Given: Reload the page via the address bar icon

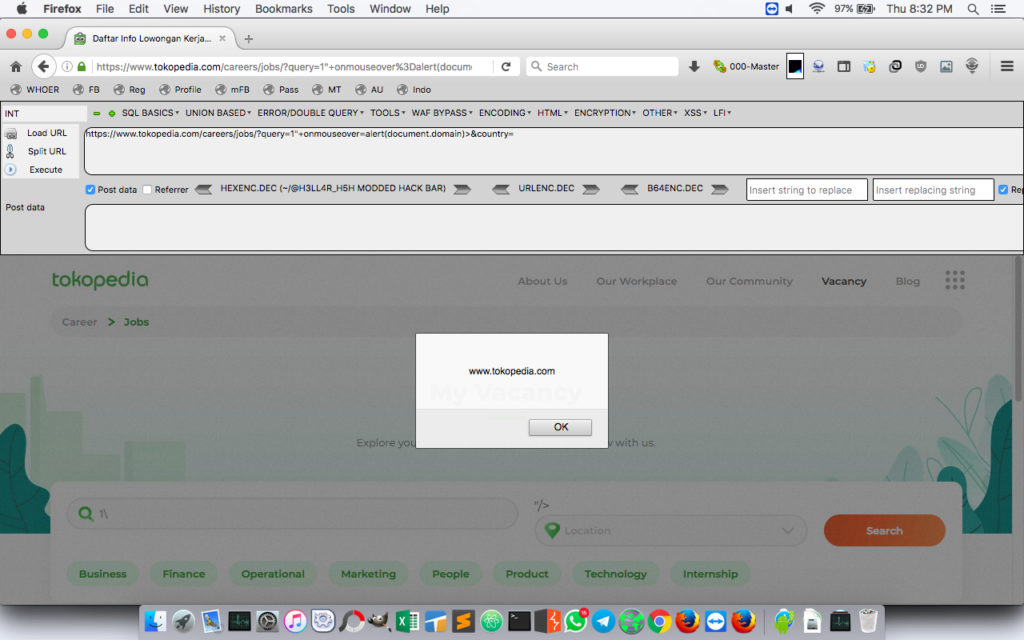Looking at the screenshot, I should tap(506, 66).
